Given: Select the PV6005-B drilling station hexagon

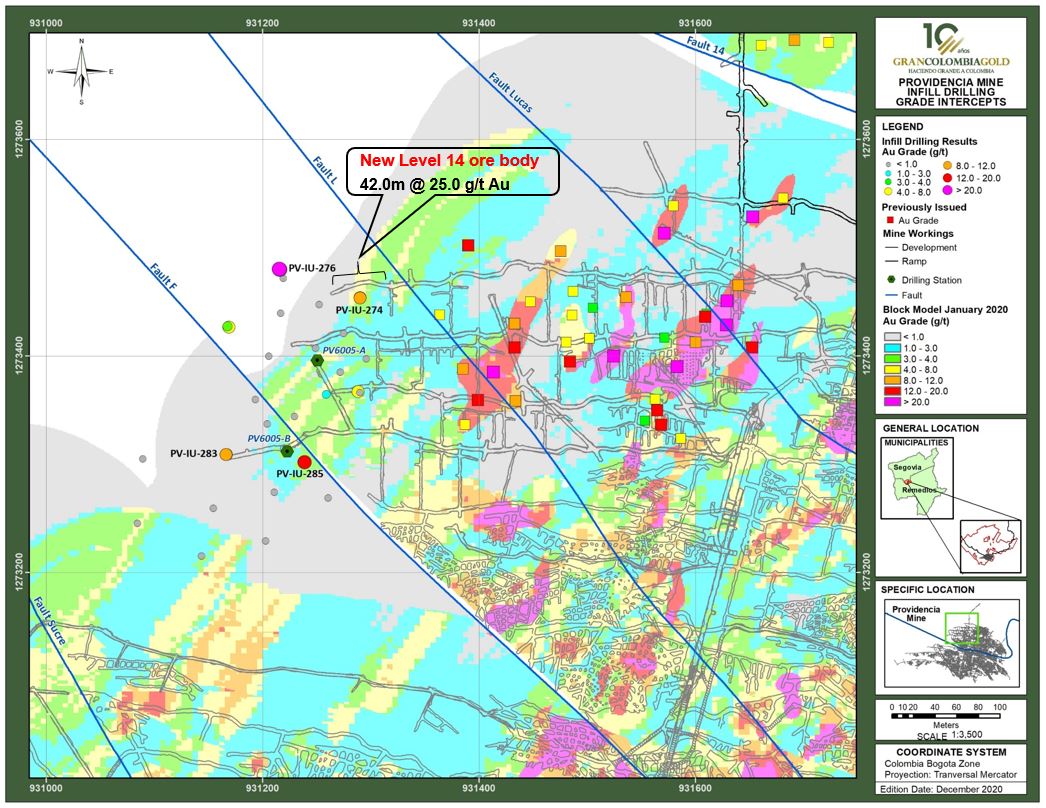Looking at the screenshot, I should pyautogui.click(x=287, y=452).
